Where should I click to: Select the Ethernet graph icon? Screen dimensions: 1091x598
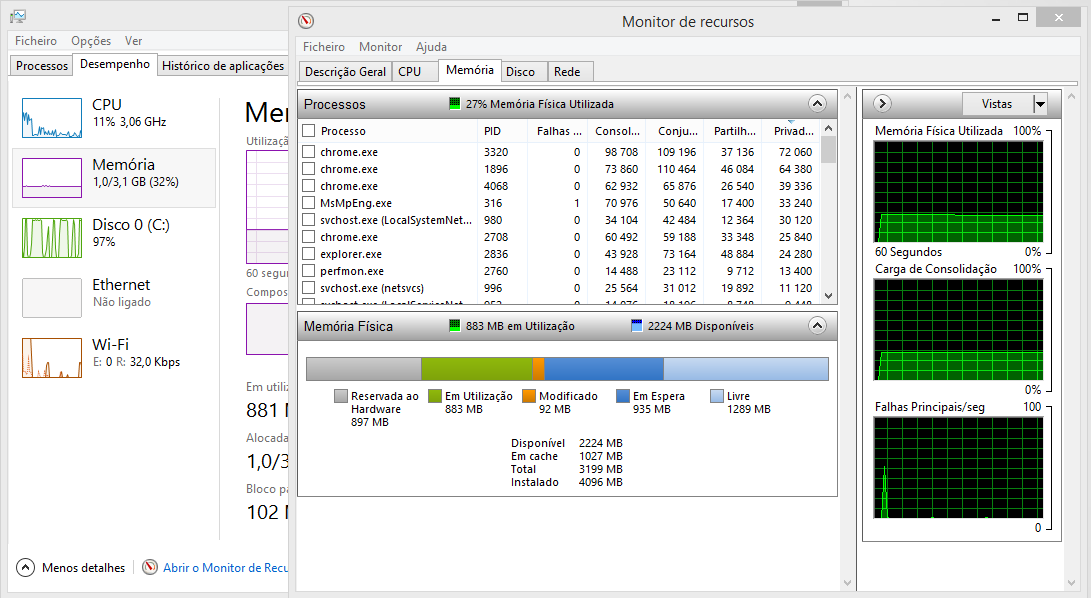tap(52, 297)
